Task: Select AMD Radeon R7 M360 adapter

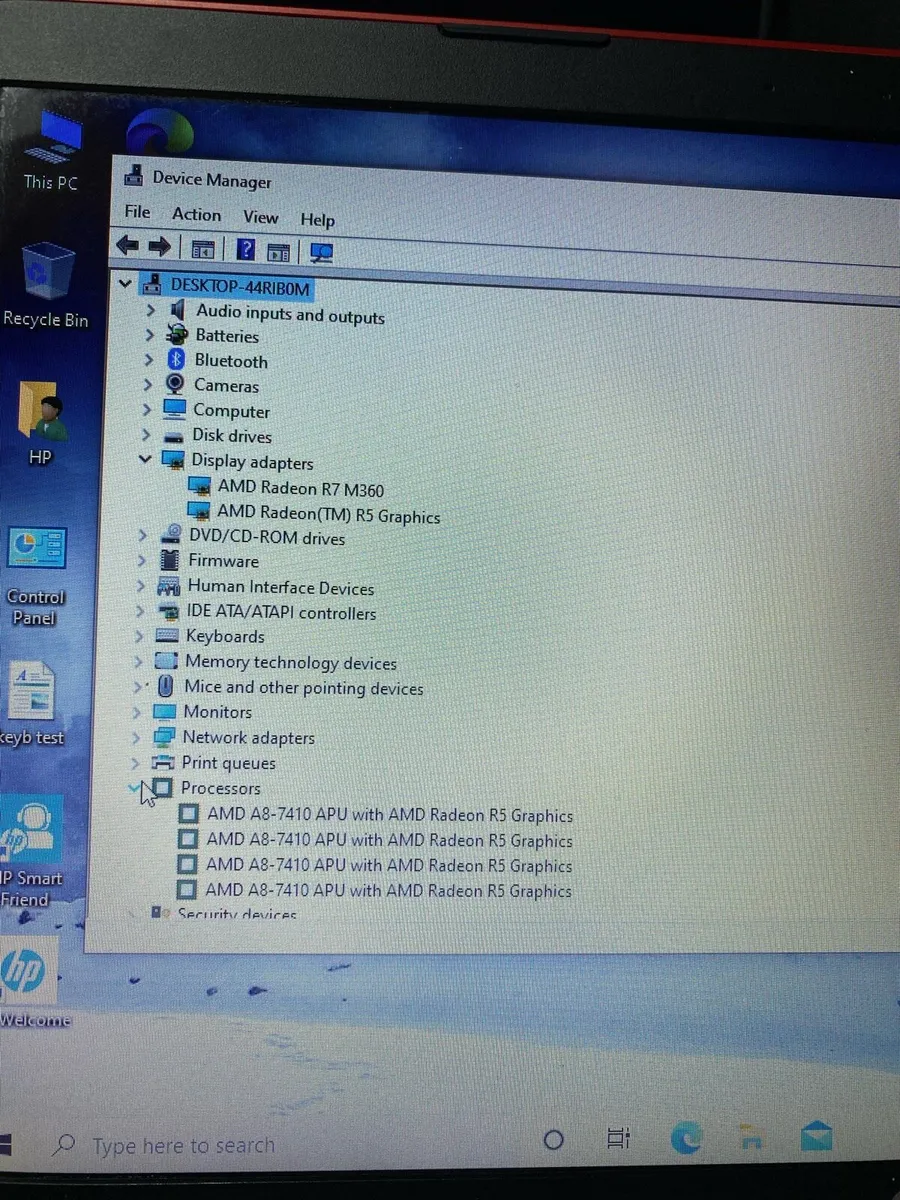Action: tap(300, 488)
